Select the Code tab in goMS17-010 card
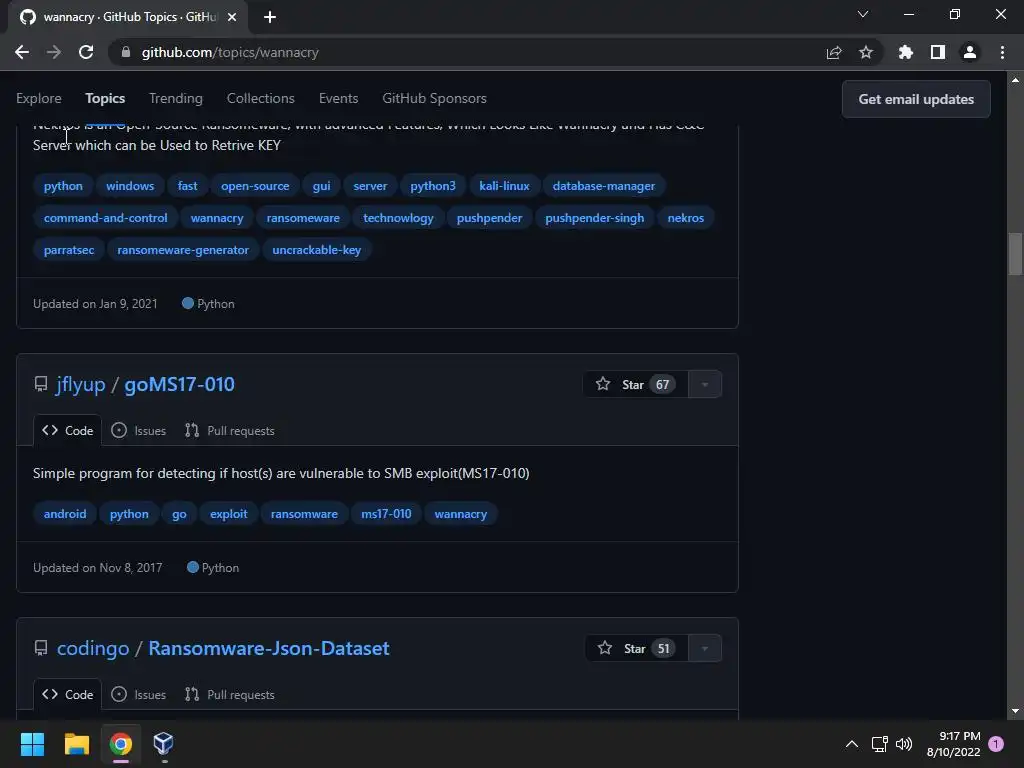The image size is (1024, 768). (67, 430)
